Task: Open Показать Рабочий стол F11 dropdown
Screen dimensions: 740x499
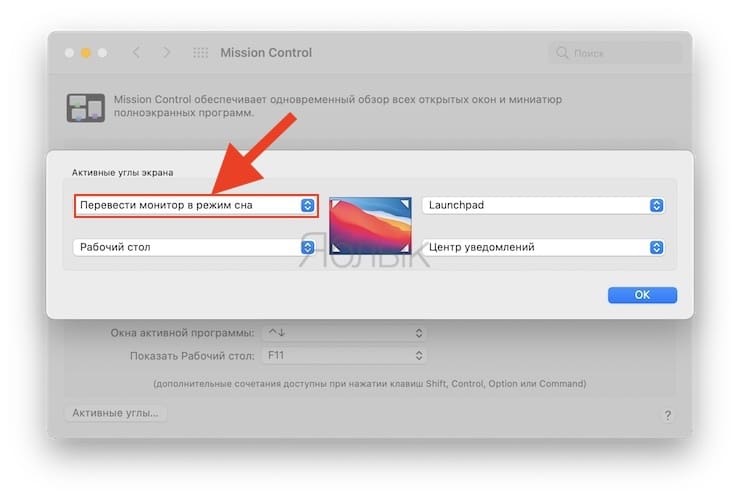Action: 345,355
